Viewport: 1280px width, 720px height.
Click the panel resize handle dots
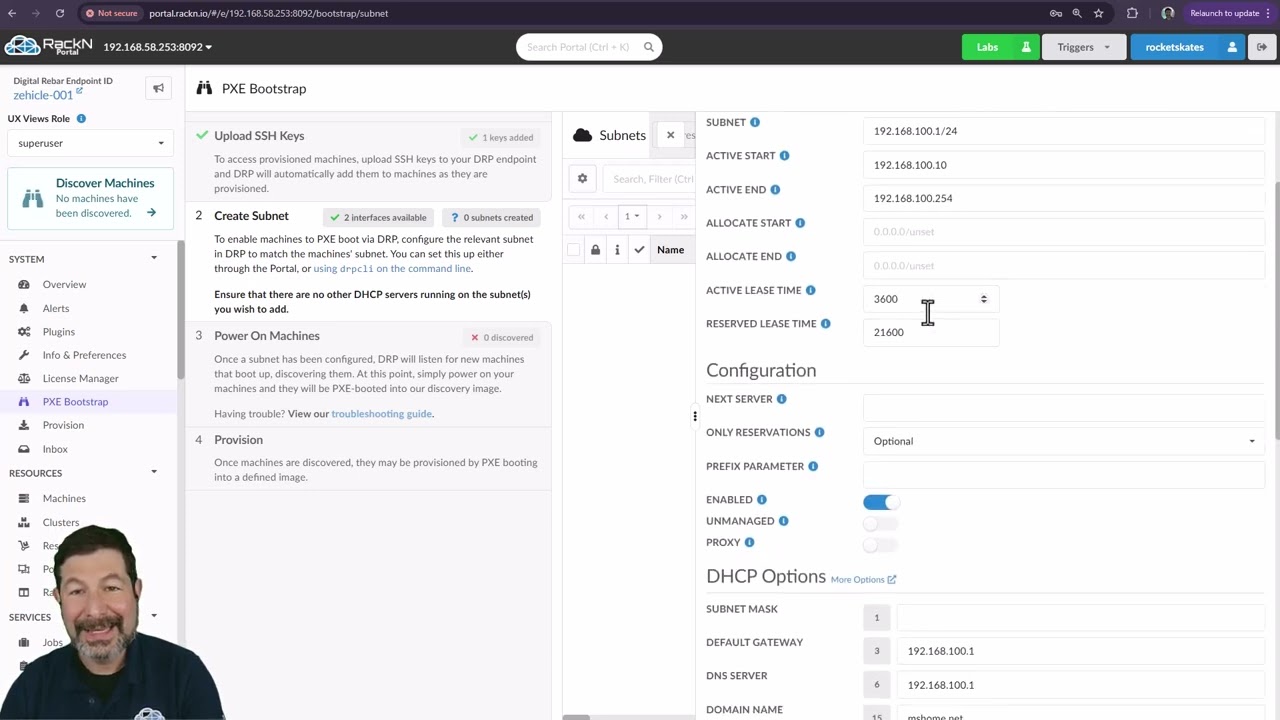point(695,416)
